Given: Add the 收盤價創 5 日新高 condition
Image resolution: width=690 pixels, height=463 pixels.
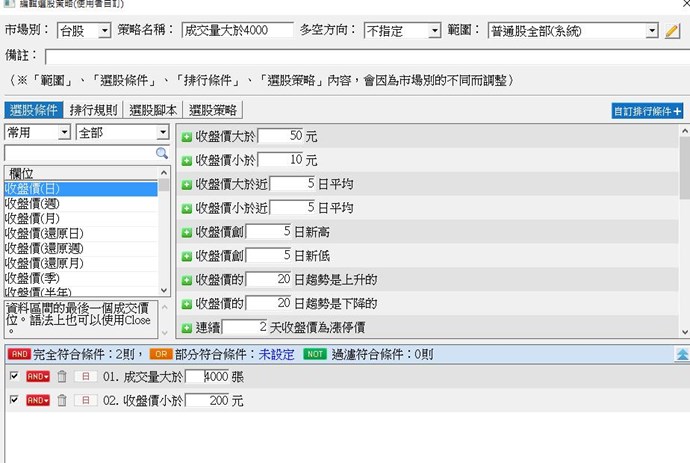Looking at the screenshot, I should 186,232.
